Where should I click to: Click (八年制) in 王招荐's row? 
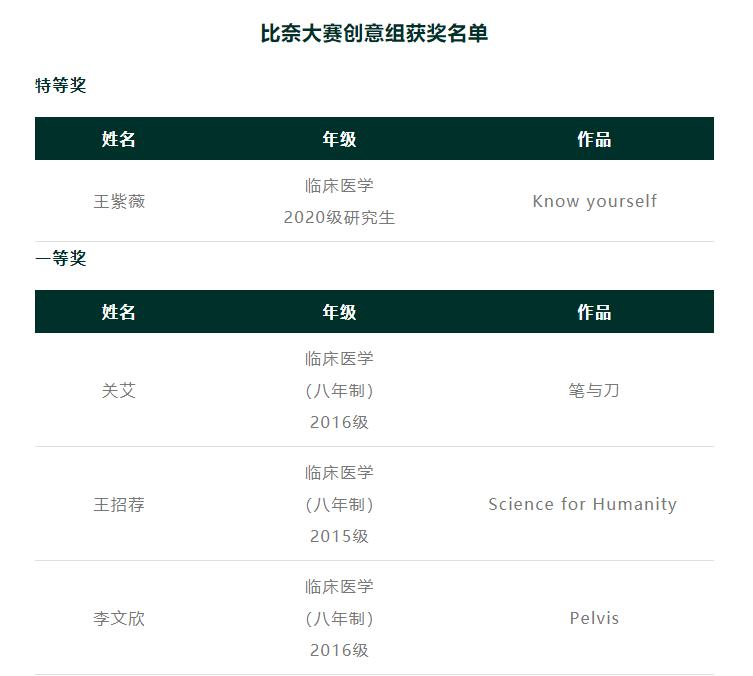pyautogui.click(x=339, y=505)
